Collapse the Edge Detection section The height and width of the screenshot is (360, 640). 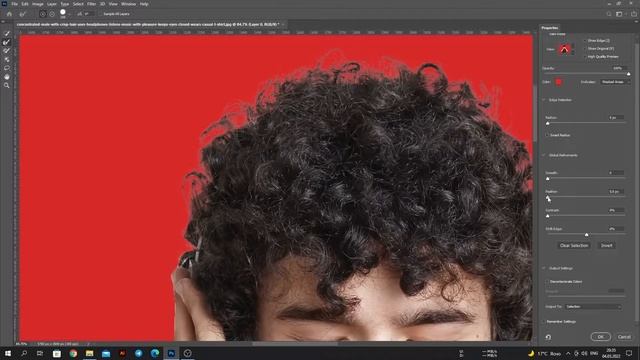click(544, 100)
